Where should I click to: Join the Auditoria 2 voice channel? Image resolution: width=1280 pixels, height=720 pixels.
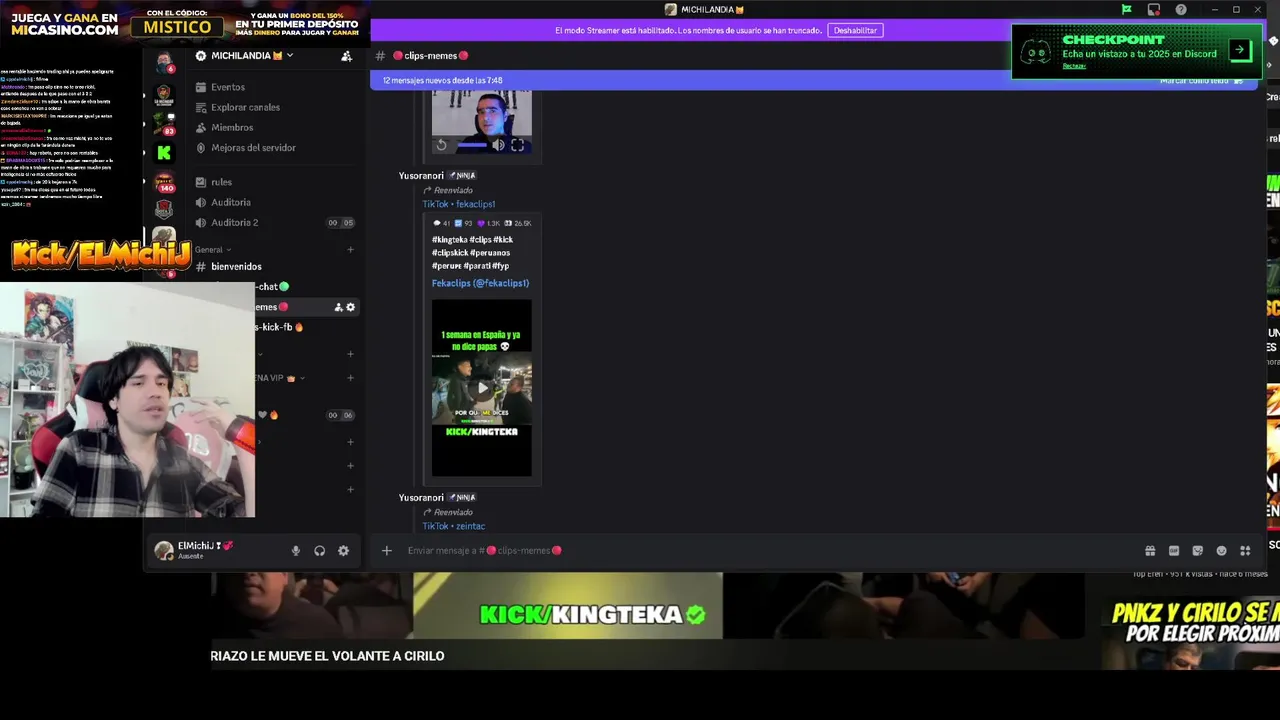(x=227, y=222)
